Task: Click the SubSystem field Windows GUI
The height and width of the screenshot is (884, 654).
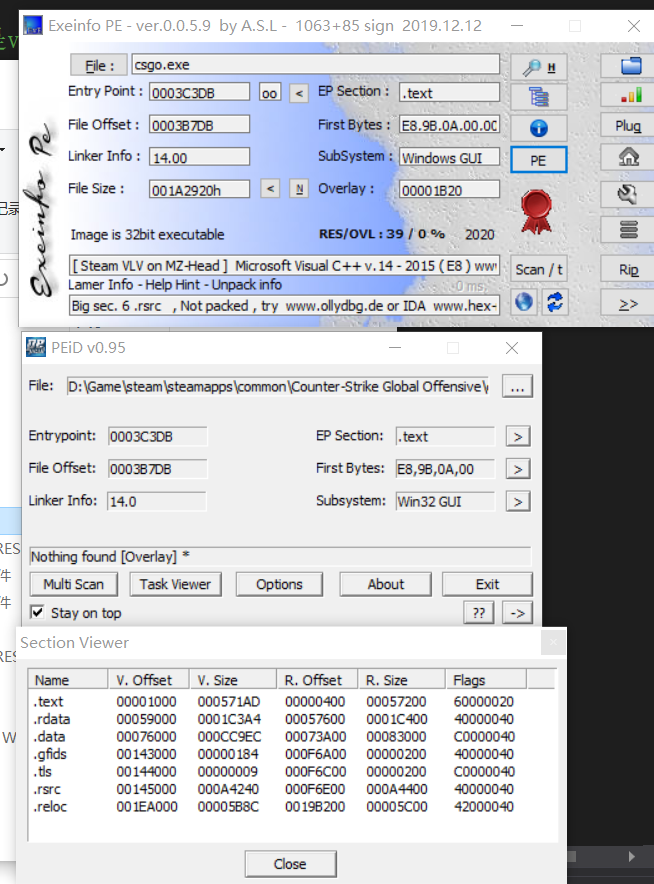Action: pos(449,157)
